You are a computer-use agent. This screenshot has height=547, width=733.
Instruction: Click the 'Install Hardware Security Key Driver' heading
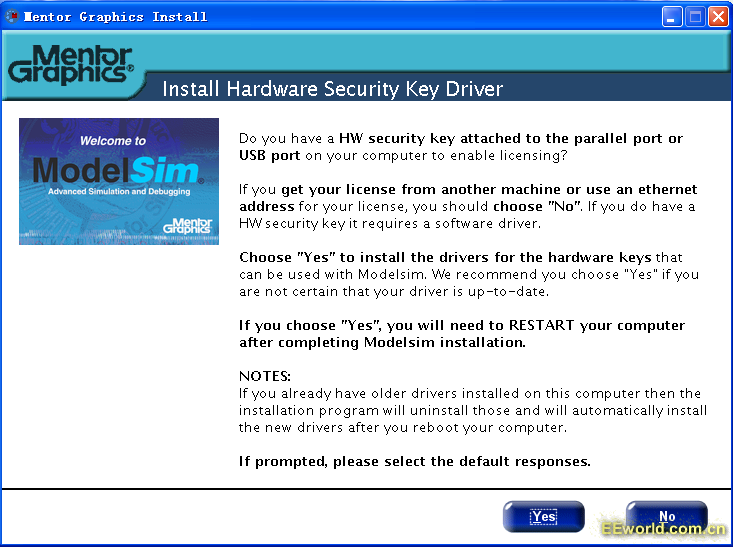(x=332, y=89)
